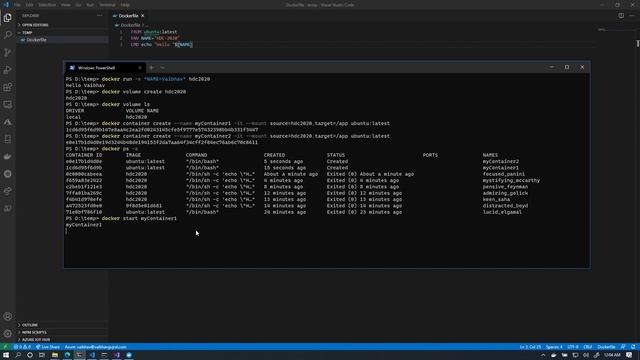Open the Remote Explorer view
This screenshot has height=360, width=640.
8,105
